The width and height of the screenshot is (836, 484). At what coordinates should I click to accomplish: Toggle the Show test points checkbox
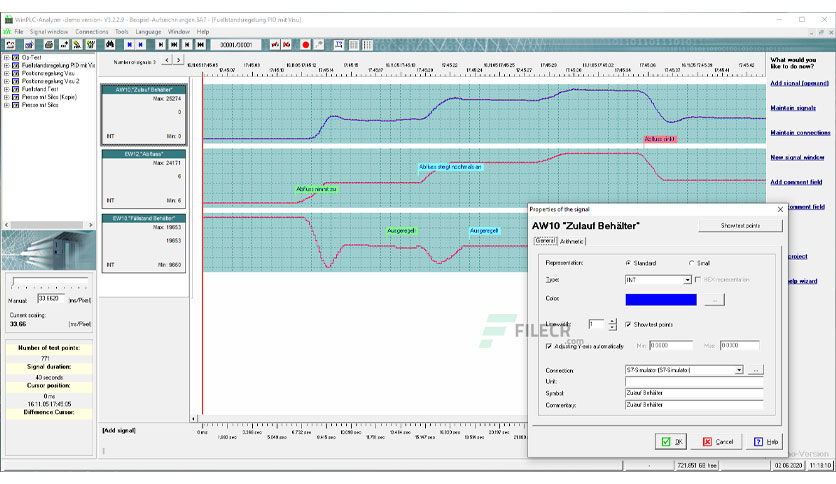point(628,324)
